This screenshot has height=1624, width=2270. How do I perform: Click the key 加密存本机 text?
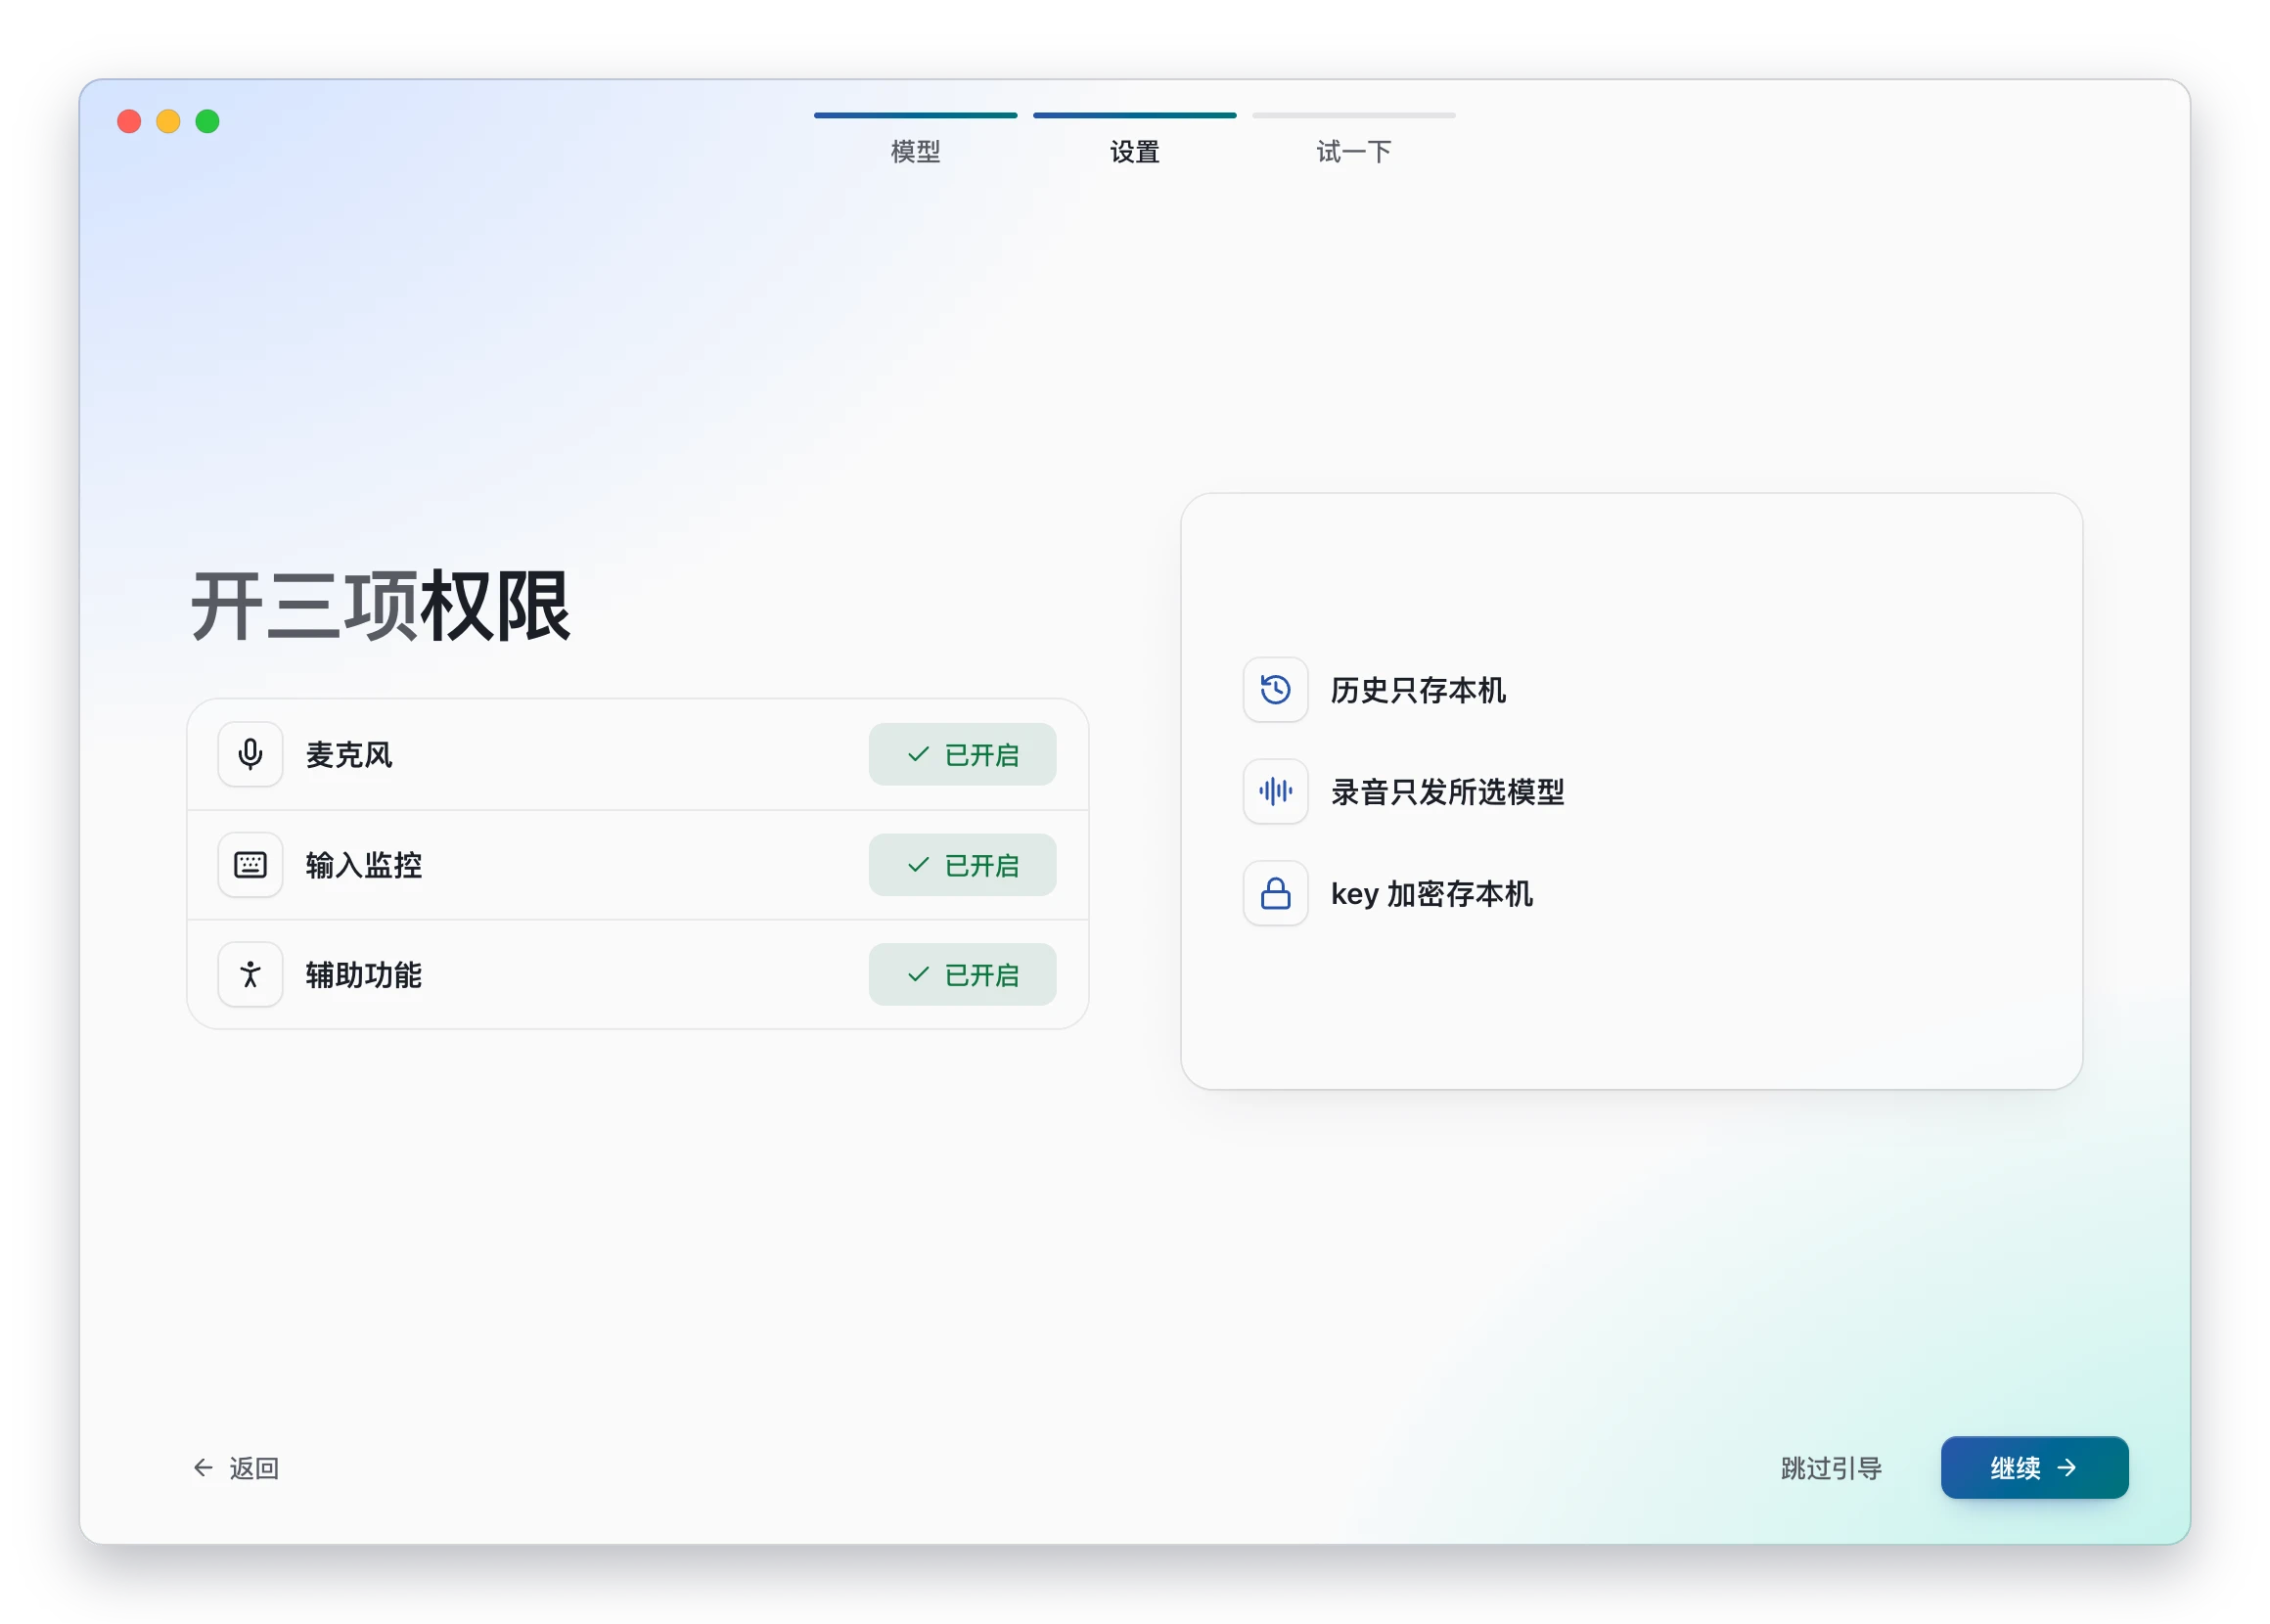1431,894
